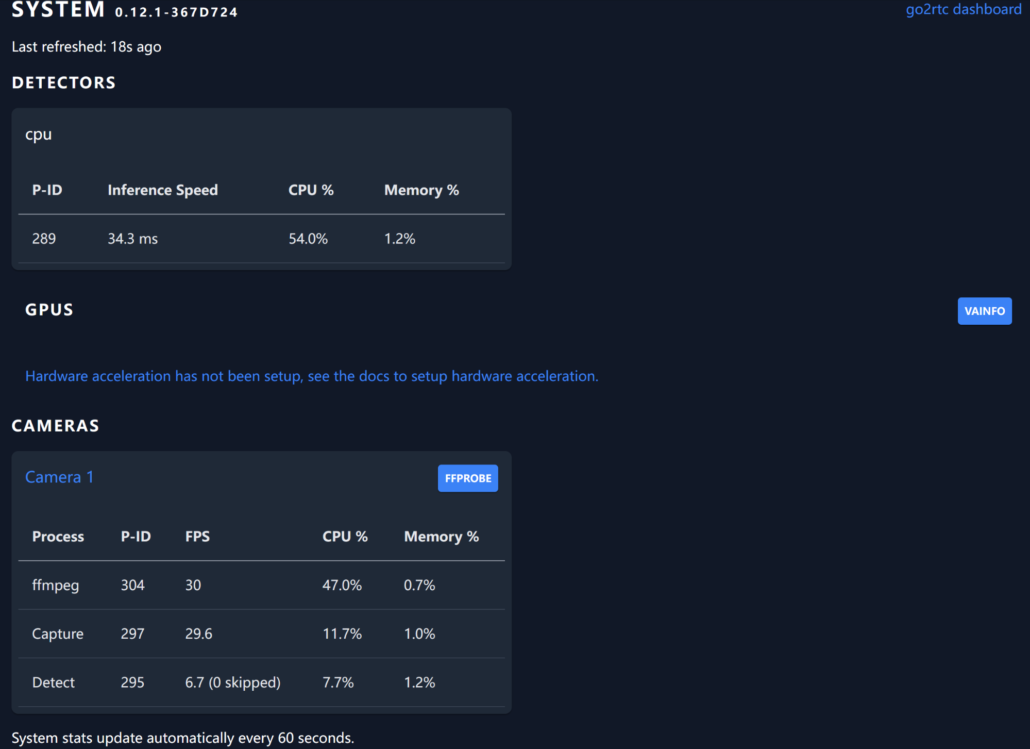This screenshot has height=749, width=1030.
Task: Click the SYSTEM page heading
Action: (x=58, y=10)
